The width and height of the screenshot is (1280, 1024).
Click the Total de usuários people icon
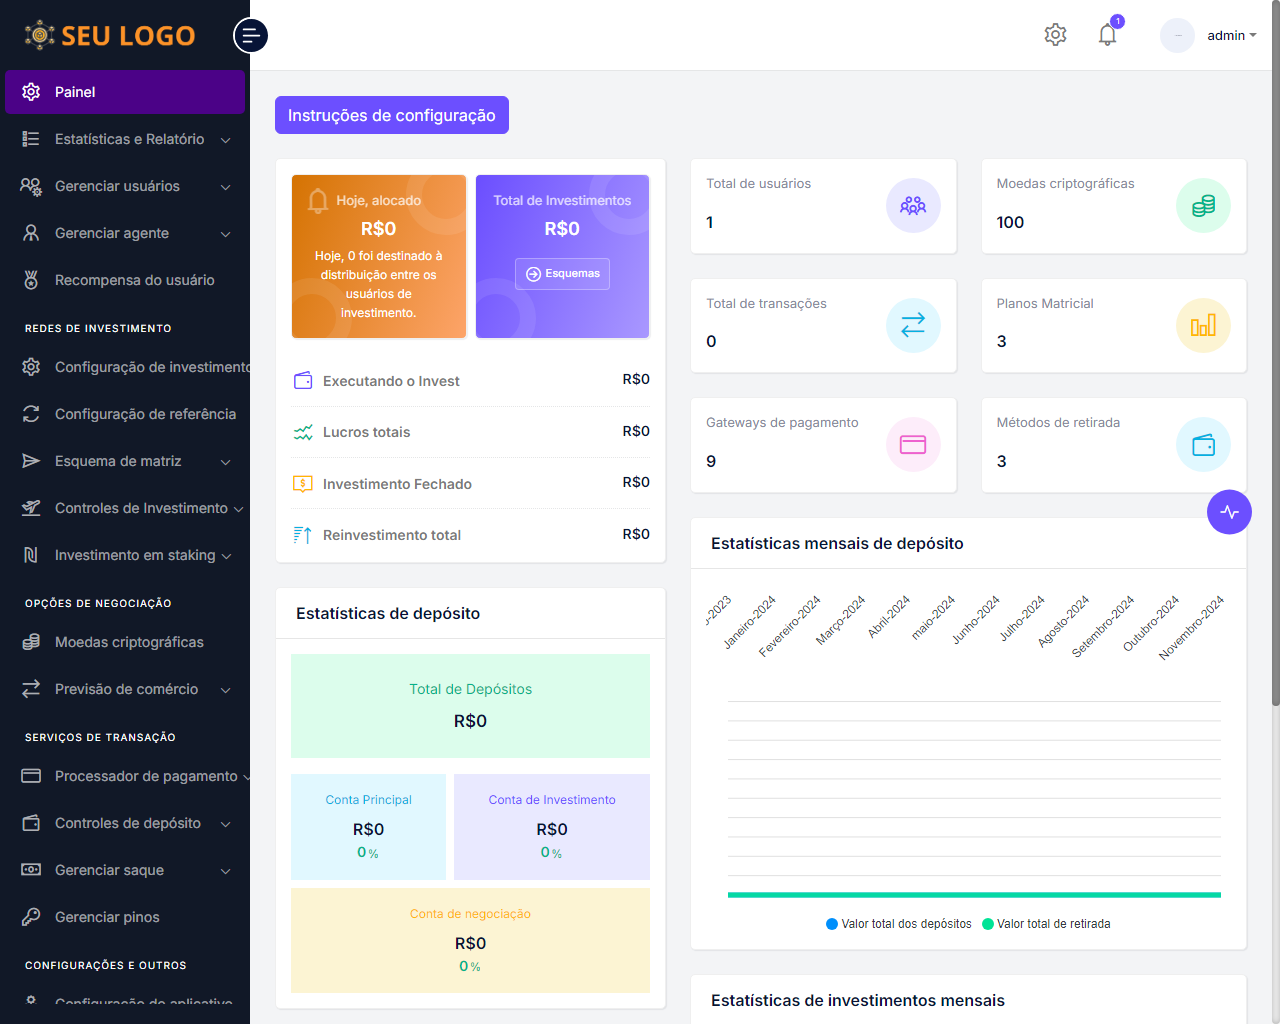(x=913, y=206)
